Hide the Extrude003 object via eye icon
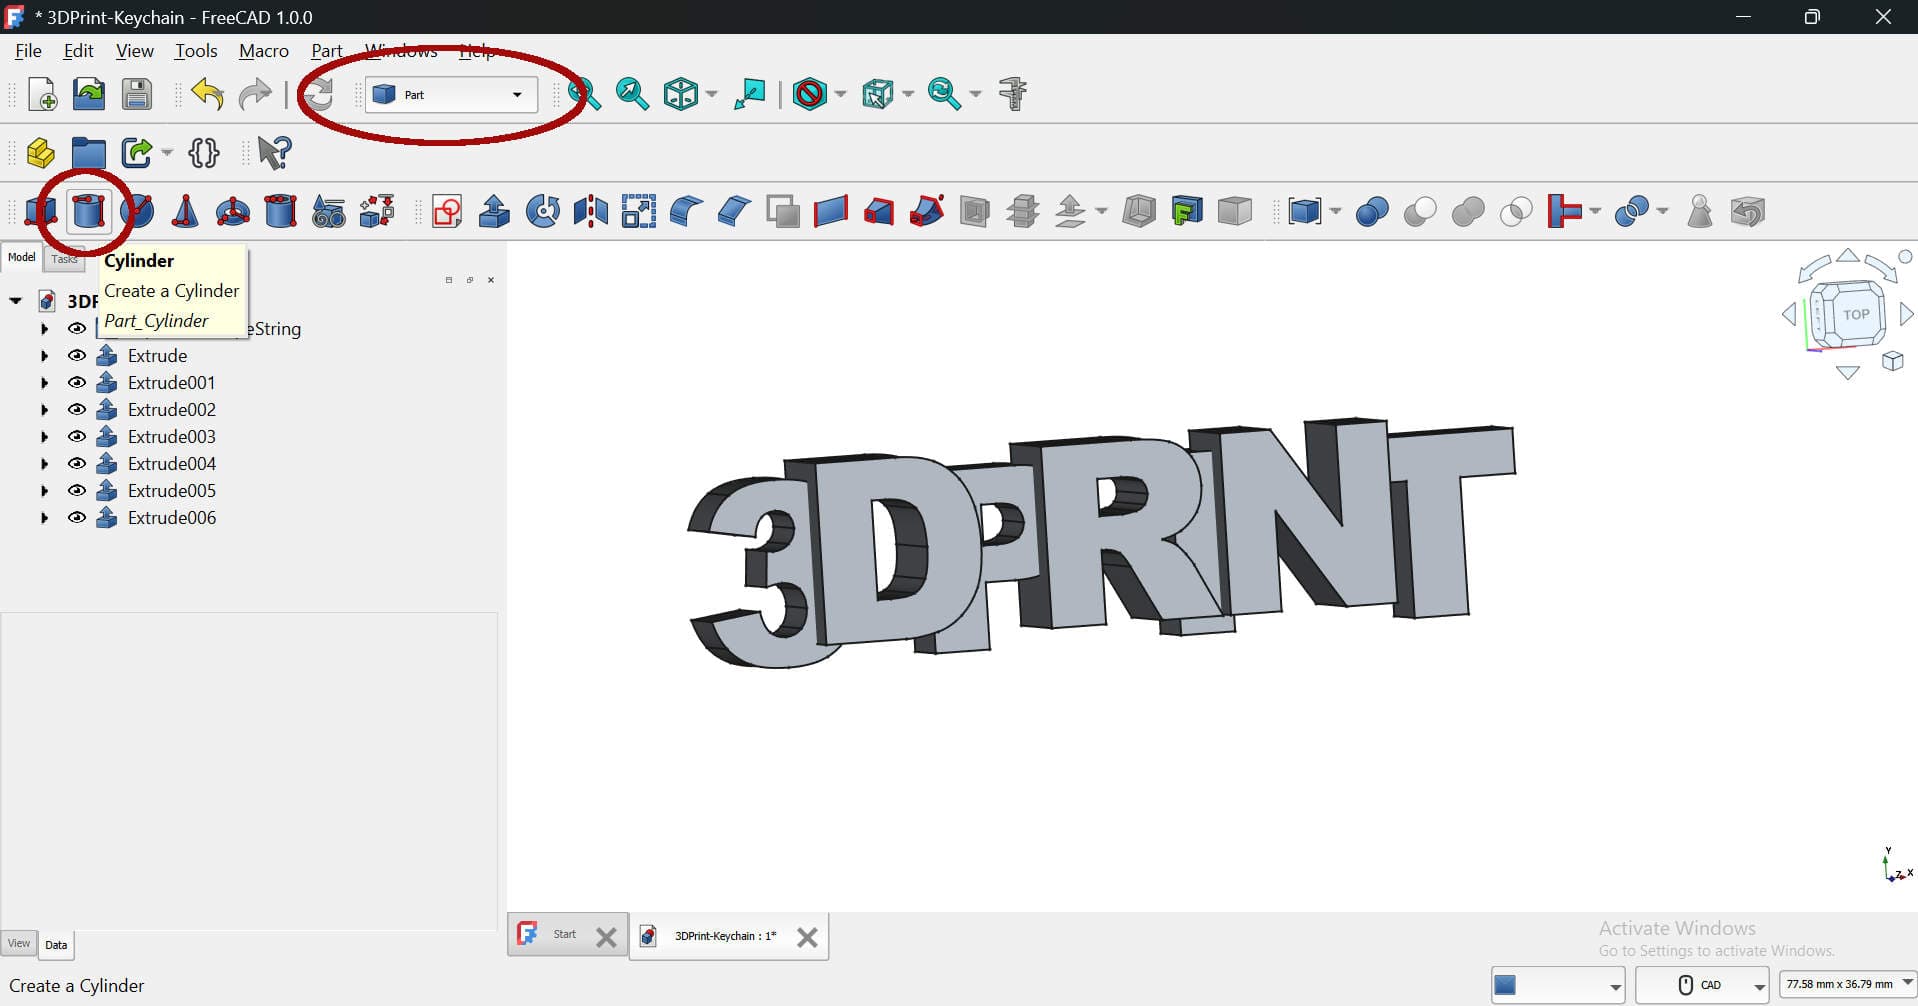 pos(76,437)
